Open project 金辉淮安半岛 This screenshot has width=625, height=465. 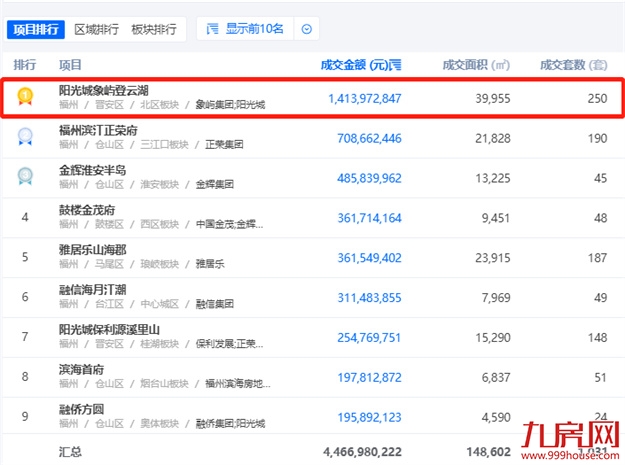92,170
